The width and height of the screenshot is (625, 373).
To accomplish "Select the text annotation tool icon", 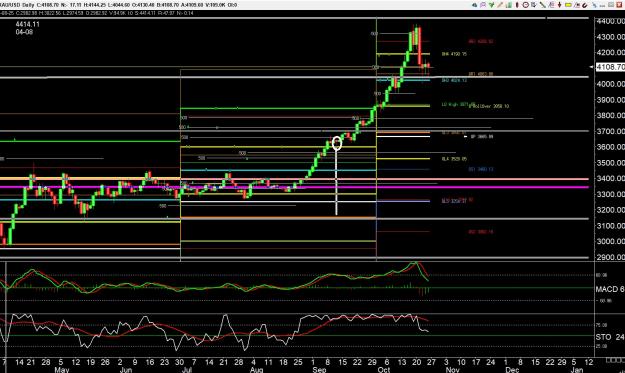I will point(551,5).
